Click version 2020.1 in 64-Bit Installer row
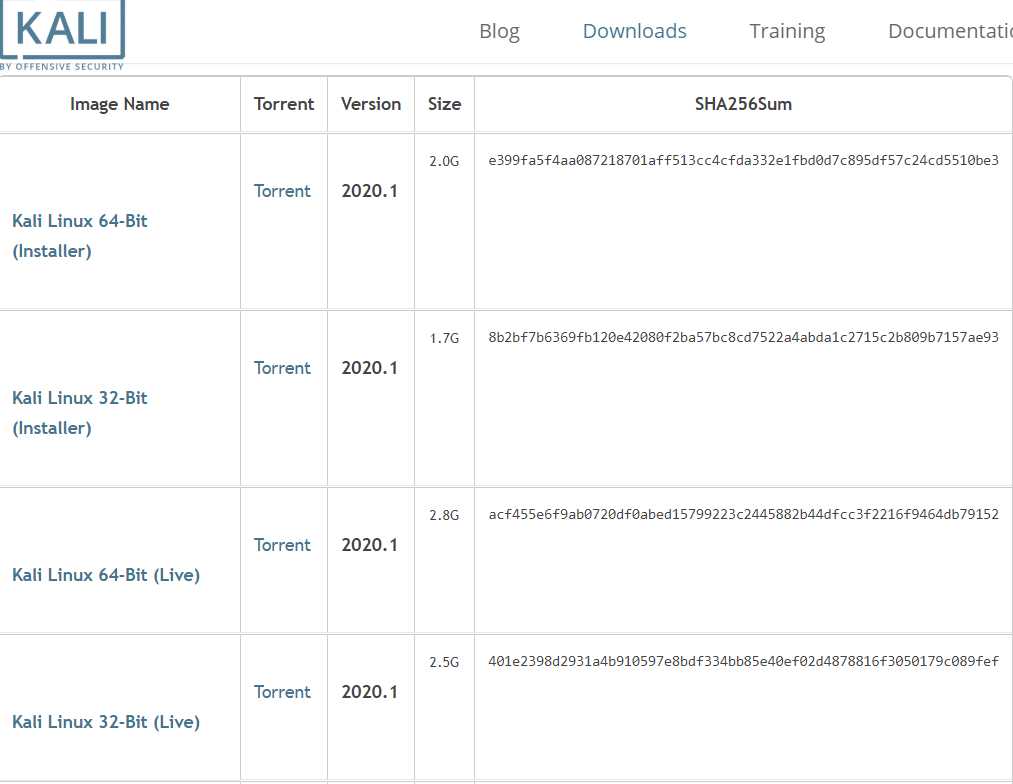Viewport: 1013px width, 784px height. [370, 191]
